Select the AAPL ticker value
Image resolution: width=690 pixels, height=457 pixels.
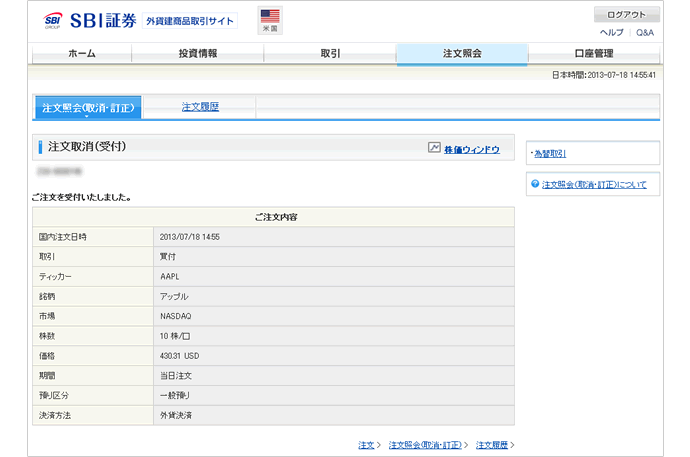click(x=169, y=276)
